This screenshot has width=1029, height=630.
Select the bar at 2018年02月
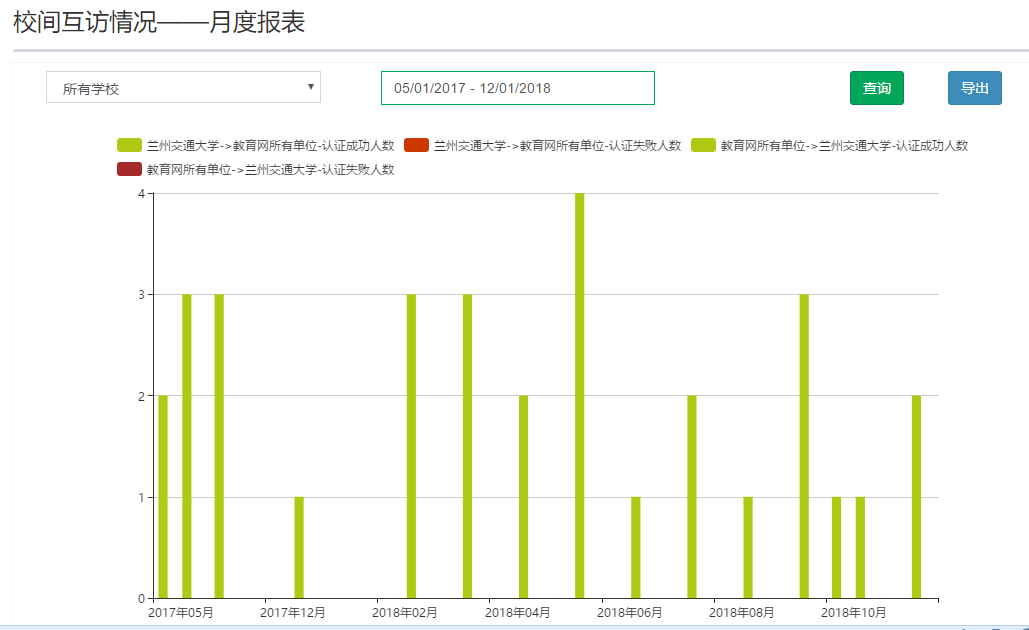[x=411, y=445]
